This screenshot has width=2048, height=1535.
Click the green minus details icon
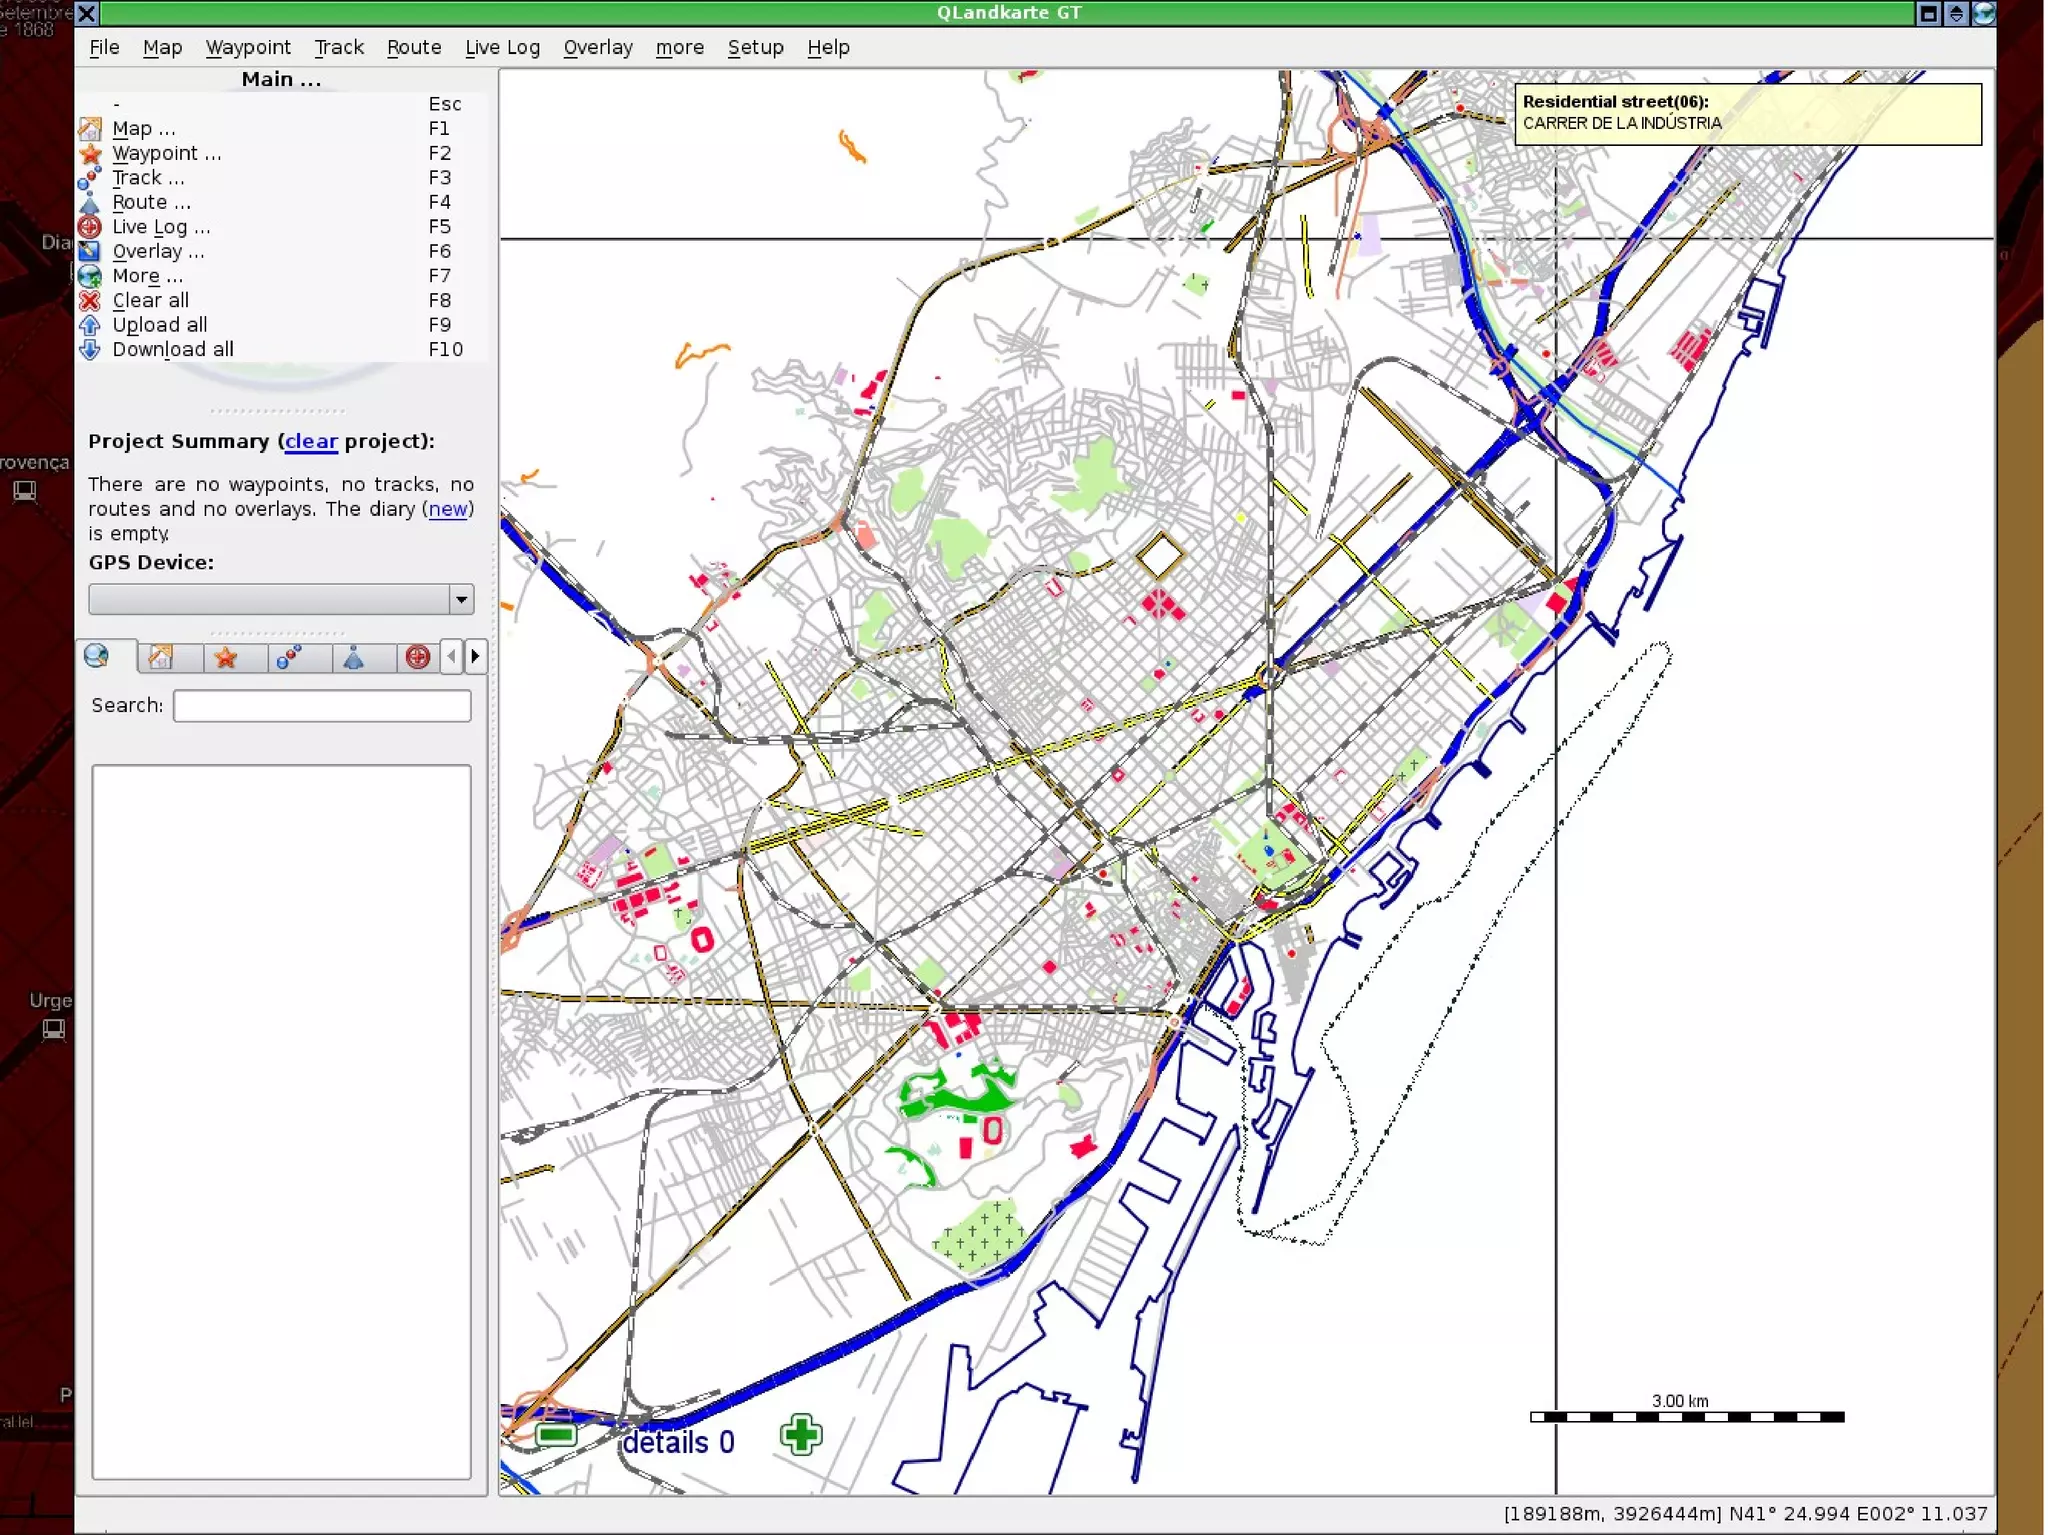[x=556, y=1435]
